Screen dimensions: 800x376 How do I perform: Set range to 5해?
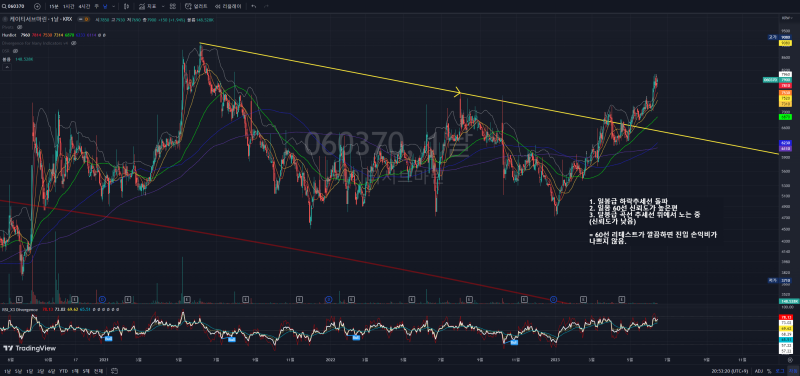[86, 371]
